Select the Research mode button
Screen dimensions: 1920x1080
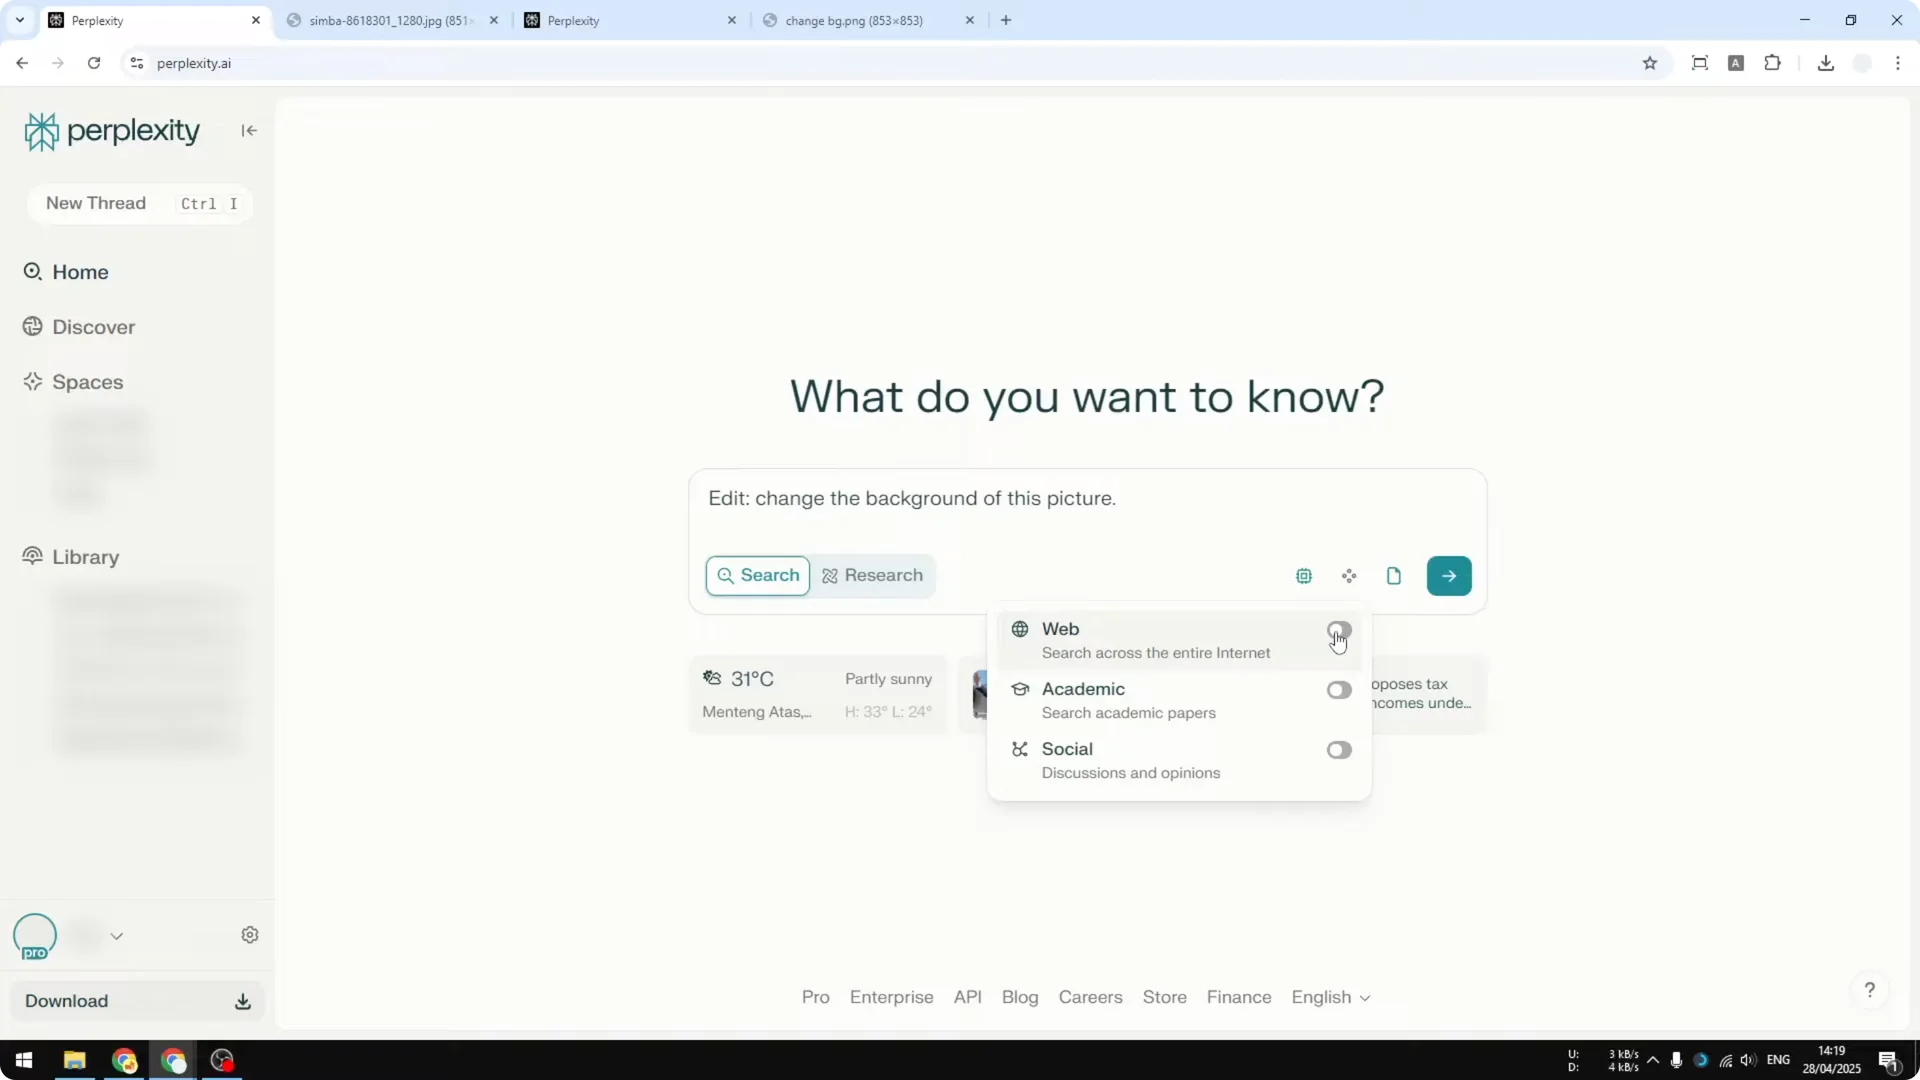coord(873,576)
